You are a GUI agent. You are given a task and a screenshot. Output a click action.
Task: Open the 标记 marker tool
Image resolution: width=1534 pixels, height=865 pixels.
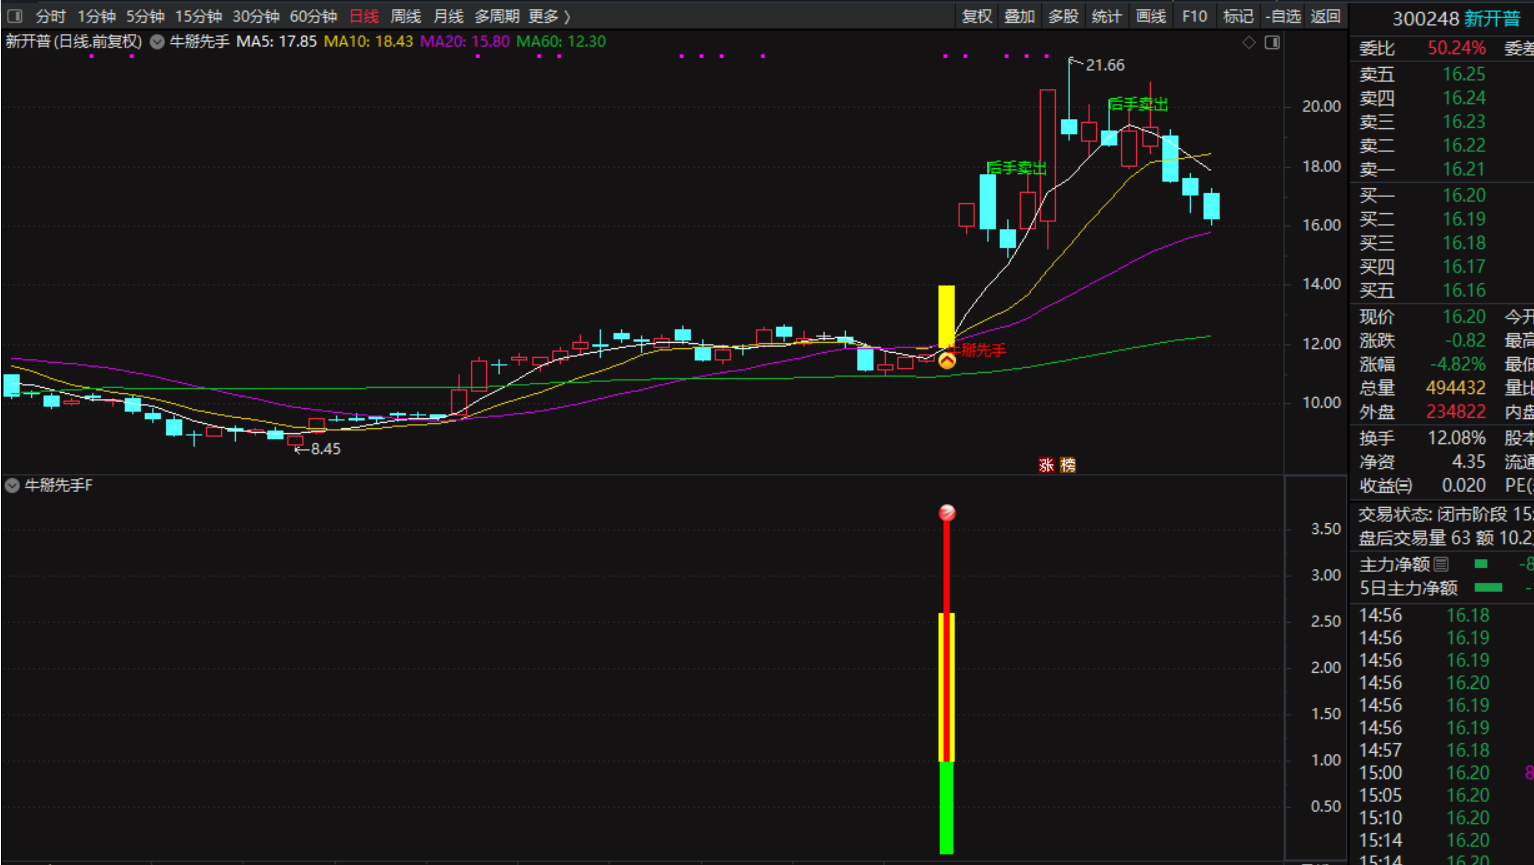pos(1238,16)
